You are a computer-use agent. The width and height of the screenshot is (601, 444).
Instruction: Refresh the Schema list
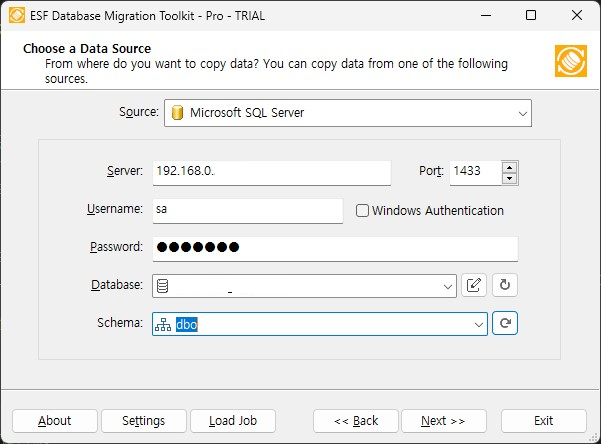pyautogui.click(x=505, y=323)
